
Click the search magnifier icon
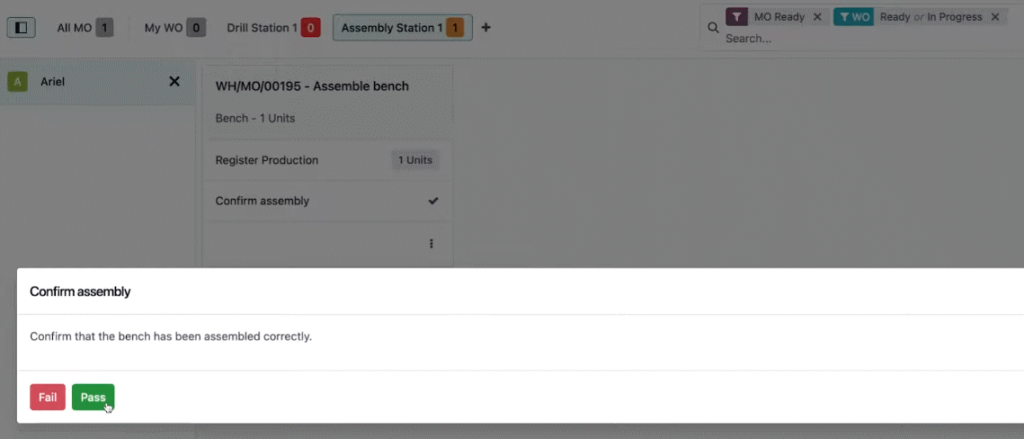[x=713, y=27]
